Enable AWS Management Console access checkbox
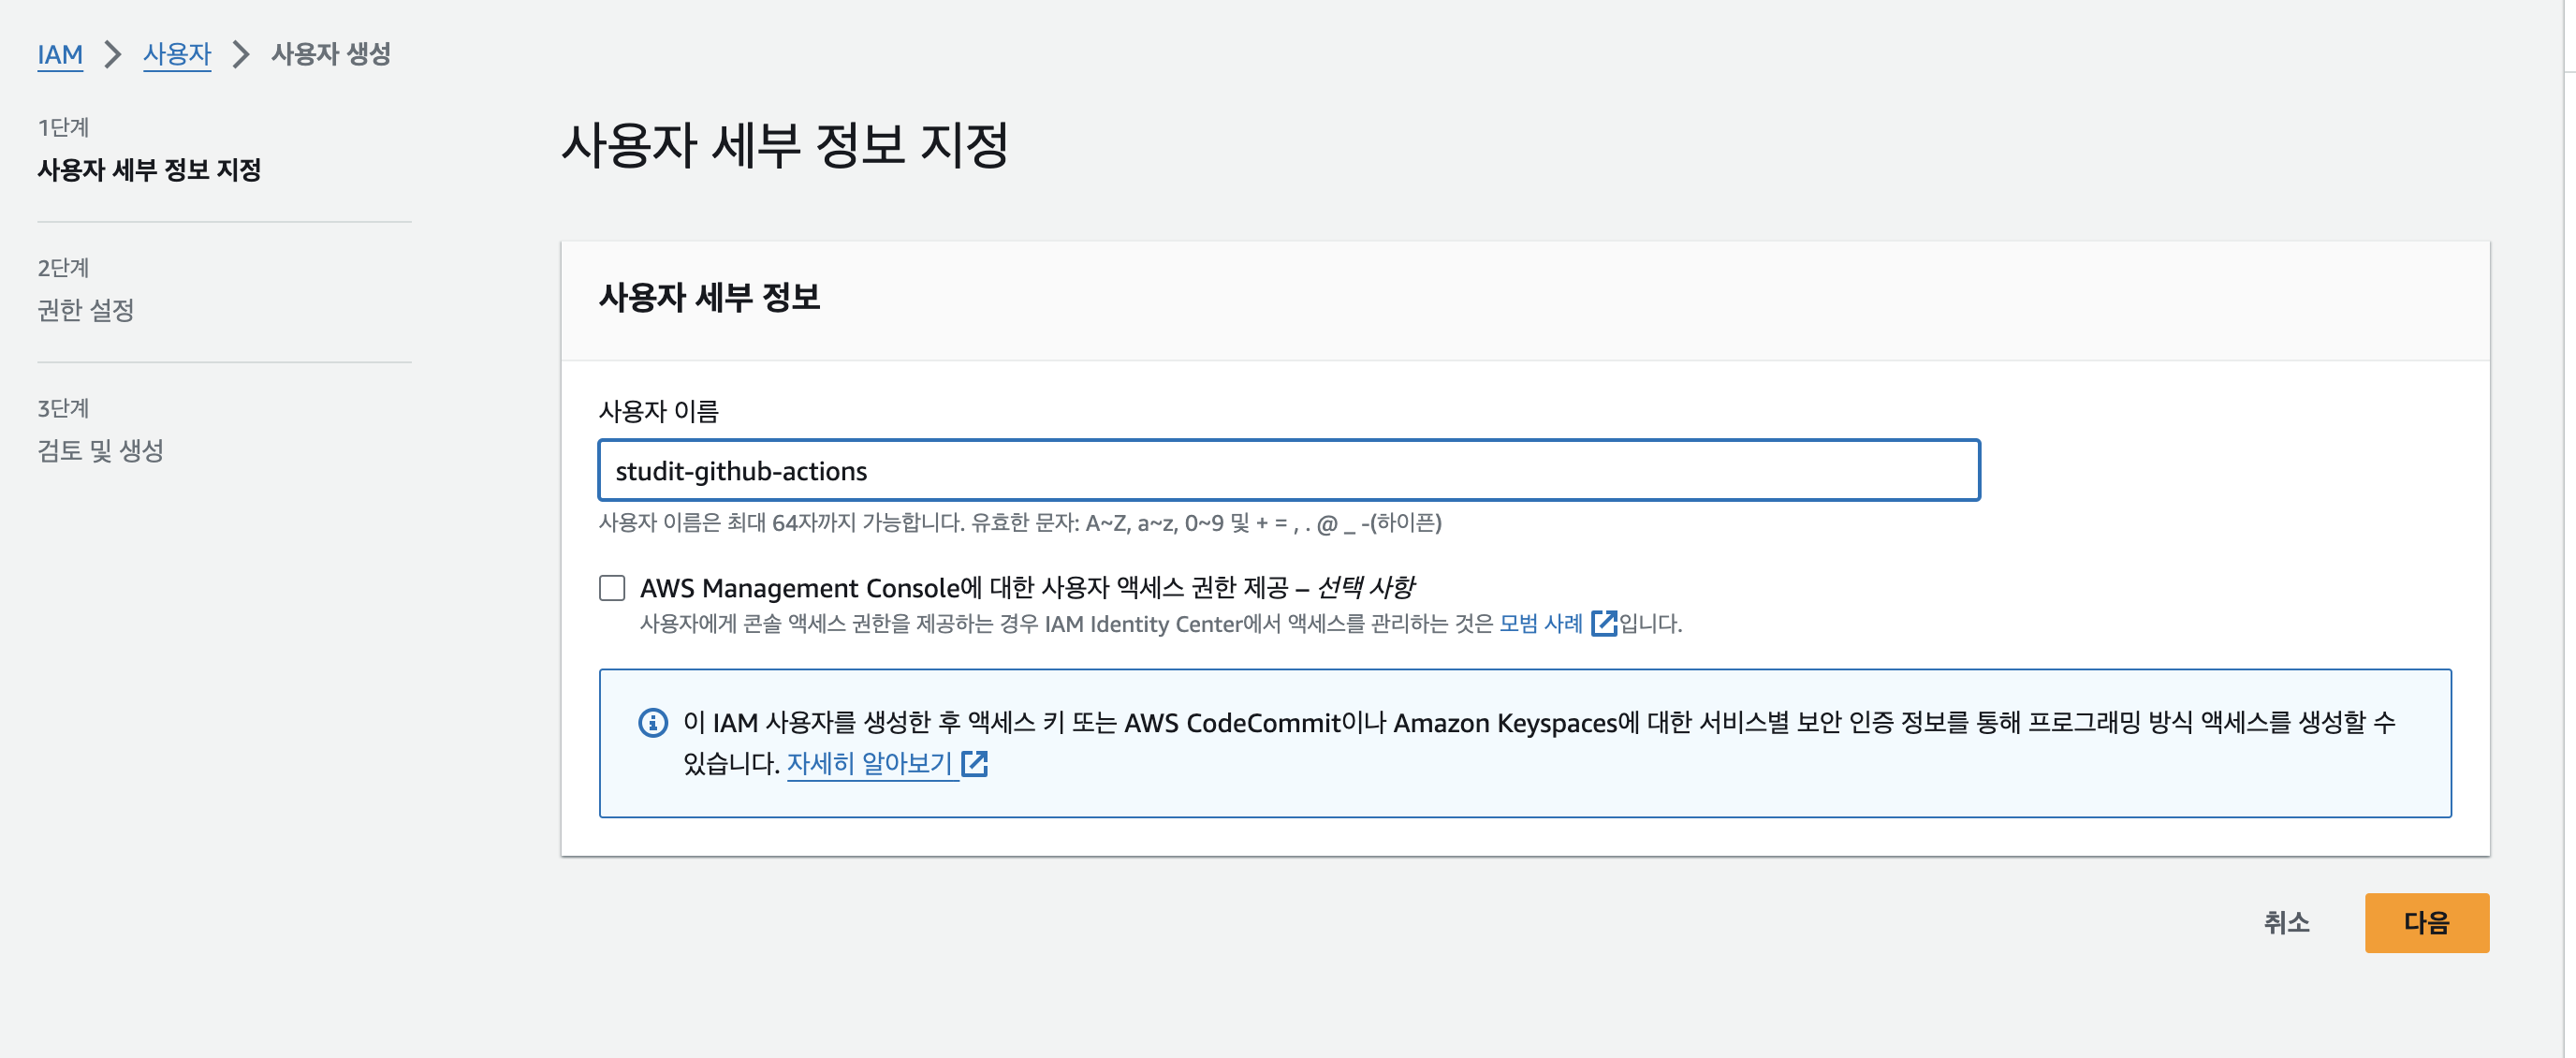Viewport: 2576px width, 1058px height. 612,588
